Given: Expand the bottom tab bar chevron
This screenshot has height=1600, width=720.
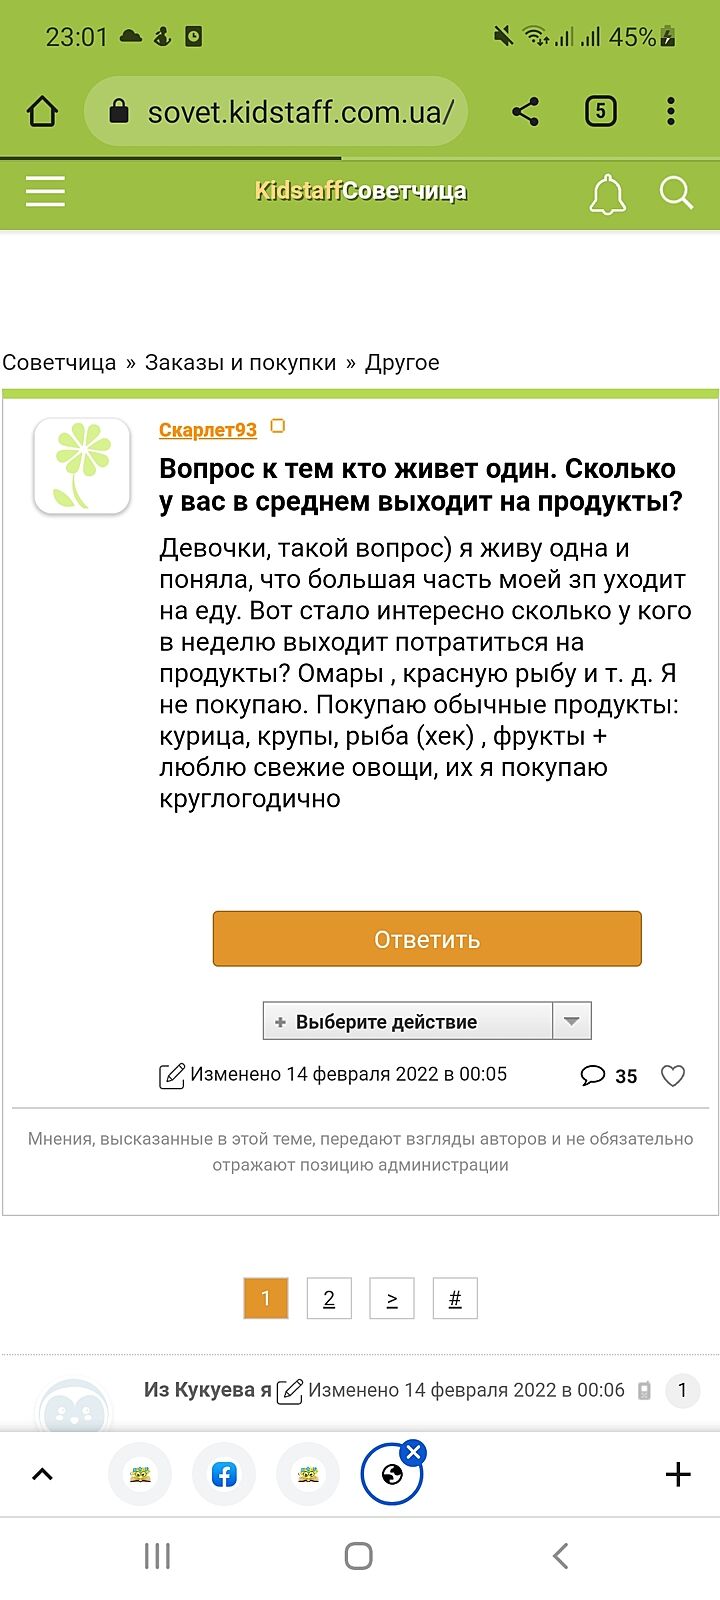Looking at the screenshot, I should [x=42, y=1474].
